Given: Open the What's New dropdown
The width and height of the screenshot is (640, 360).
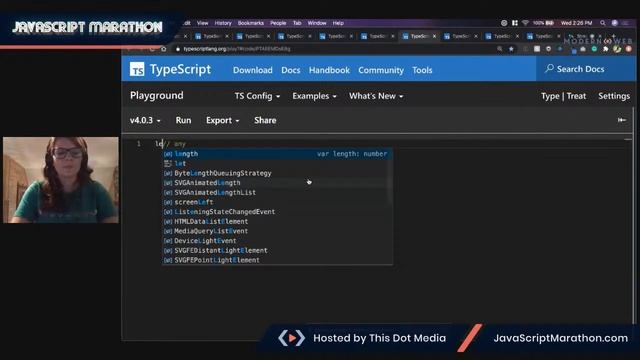Looking at the screenshot, I should pyautogui.click(x=376, y=96).
